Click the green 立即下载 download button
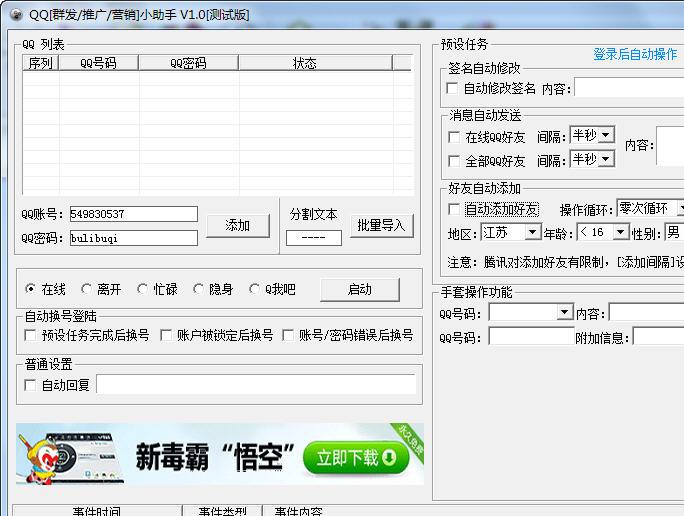The height and width of the screenshot is (516, 684). pos(357,457)
